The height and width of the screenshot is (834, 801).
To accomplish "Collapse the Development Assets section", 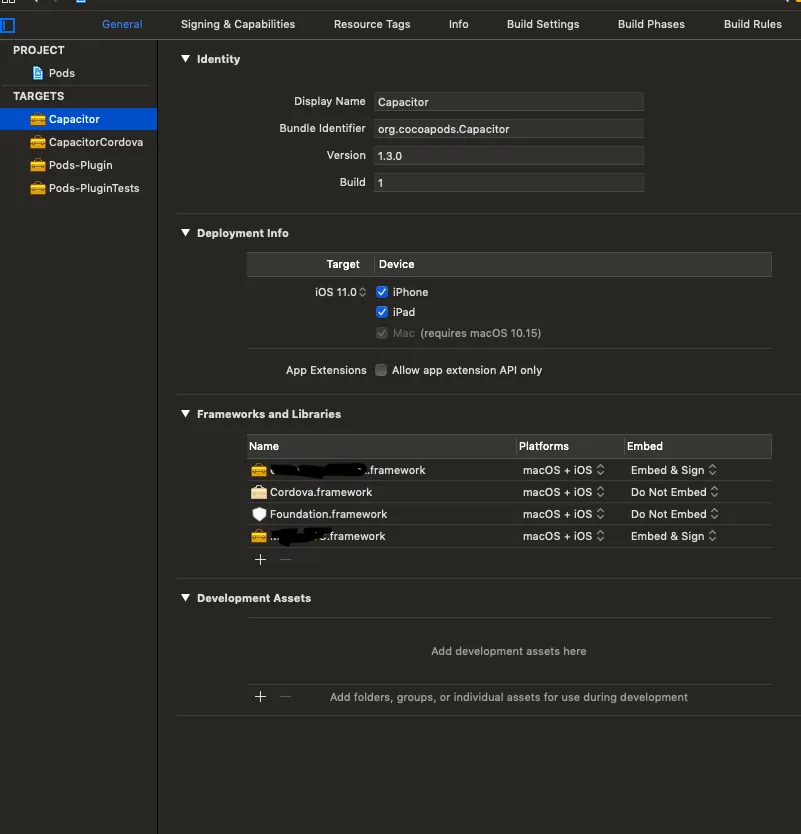I will (185, 597).
